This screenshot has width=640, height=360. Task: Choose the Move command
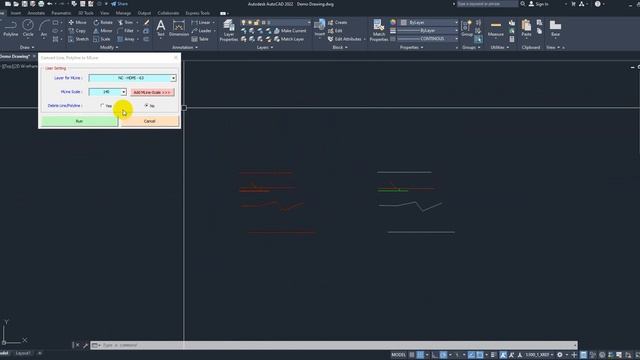coord(77,22)
